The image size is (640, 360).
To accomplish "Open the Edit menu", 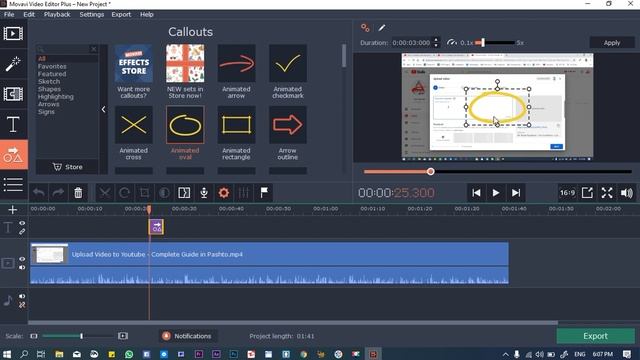I will 29,14.
